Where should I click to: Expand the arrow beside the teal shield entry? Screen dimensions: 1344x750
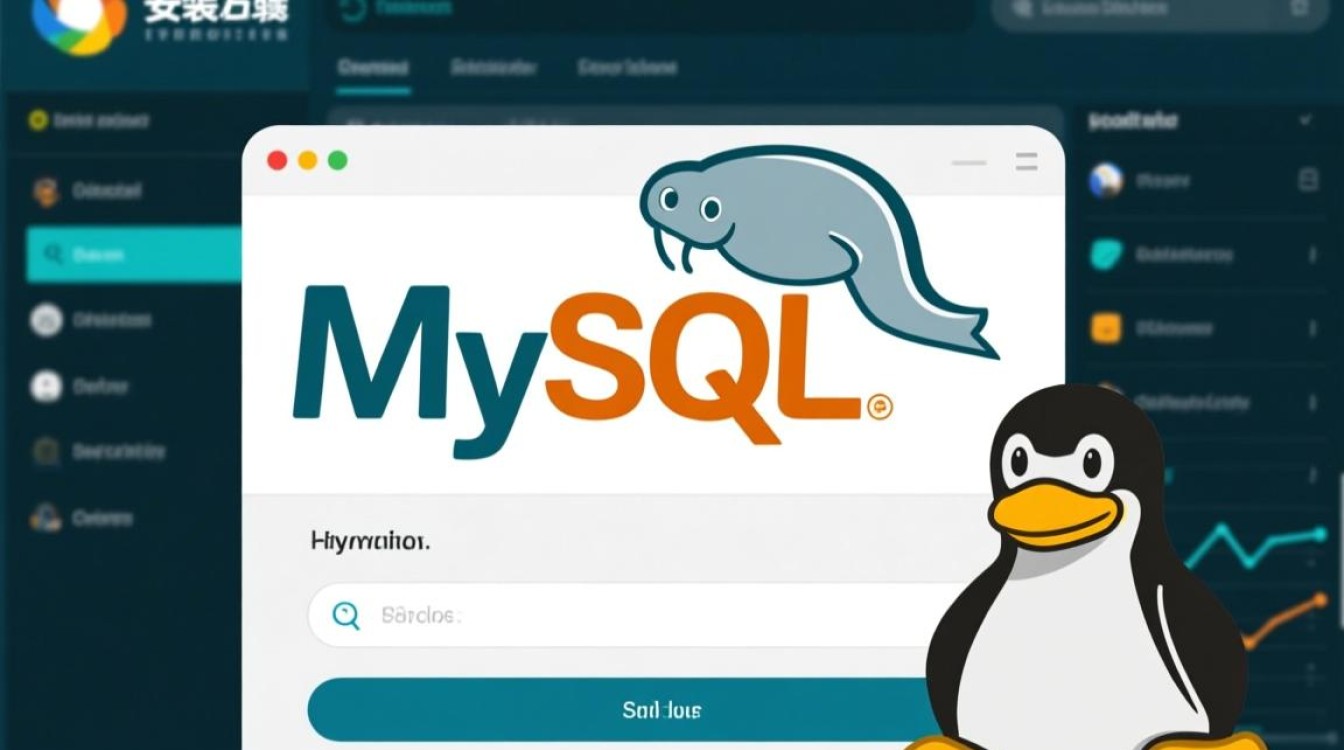1315,254
